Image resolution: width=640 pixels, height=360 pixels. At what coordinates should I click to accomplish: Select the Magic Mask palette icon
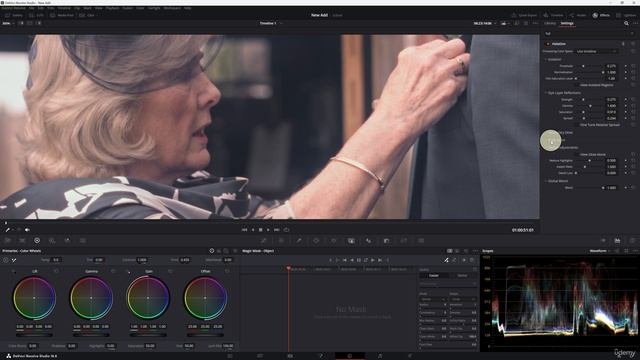point(351,240)
